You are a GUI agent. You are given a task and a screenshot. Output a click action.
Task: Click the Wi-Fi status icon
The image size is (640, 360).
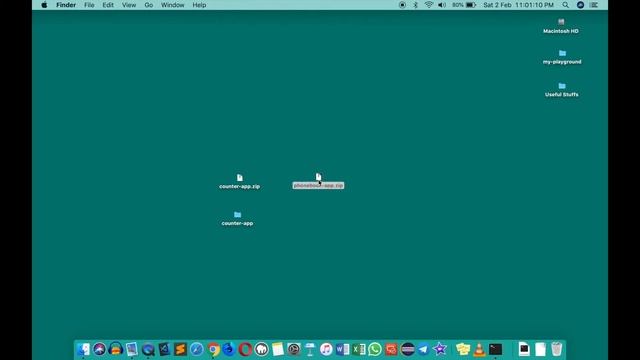[429, 5]
